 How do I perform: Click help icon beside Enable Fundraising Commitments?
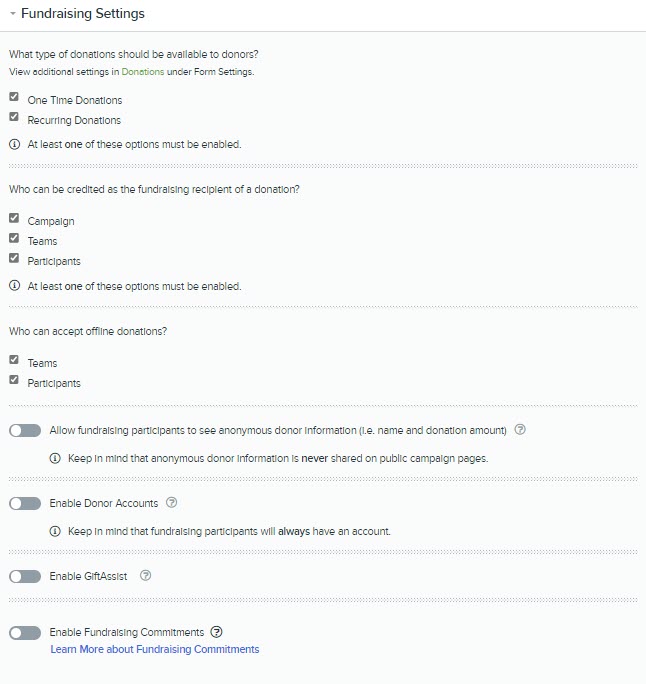click(x=216, y=632)
